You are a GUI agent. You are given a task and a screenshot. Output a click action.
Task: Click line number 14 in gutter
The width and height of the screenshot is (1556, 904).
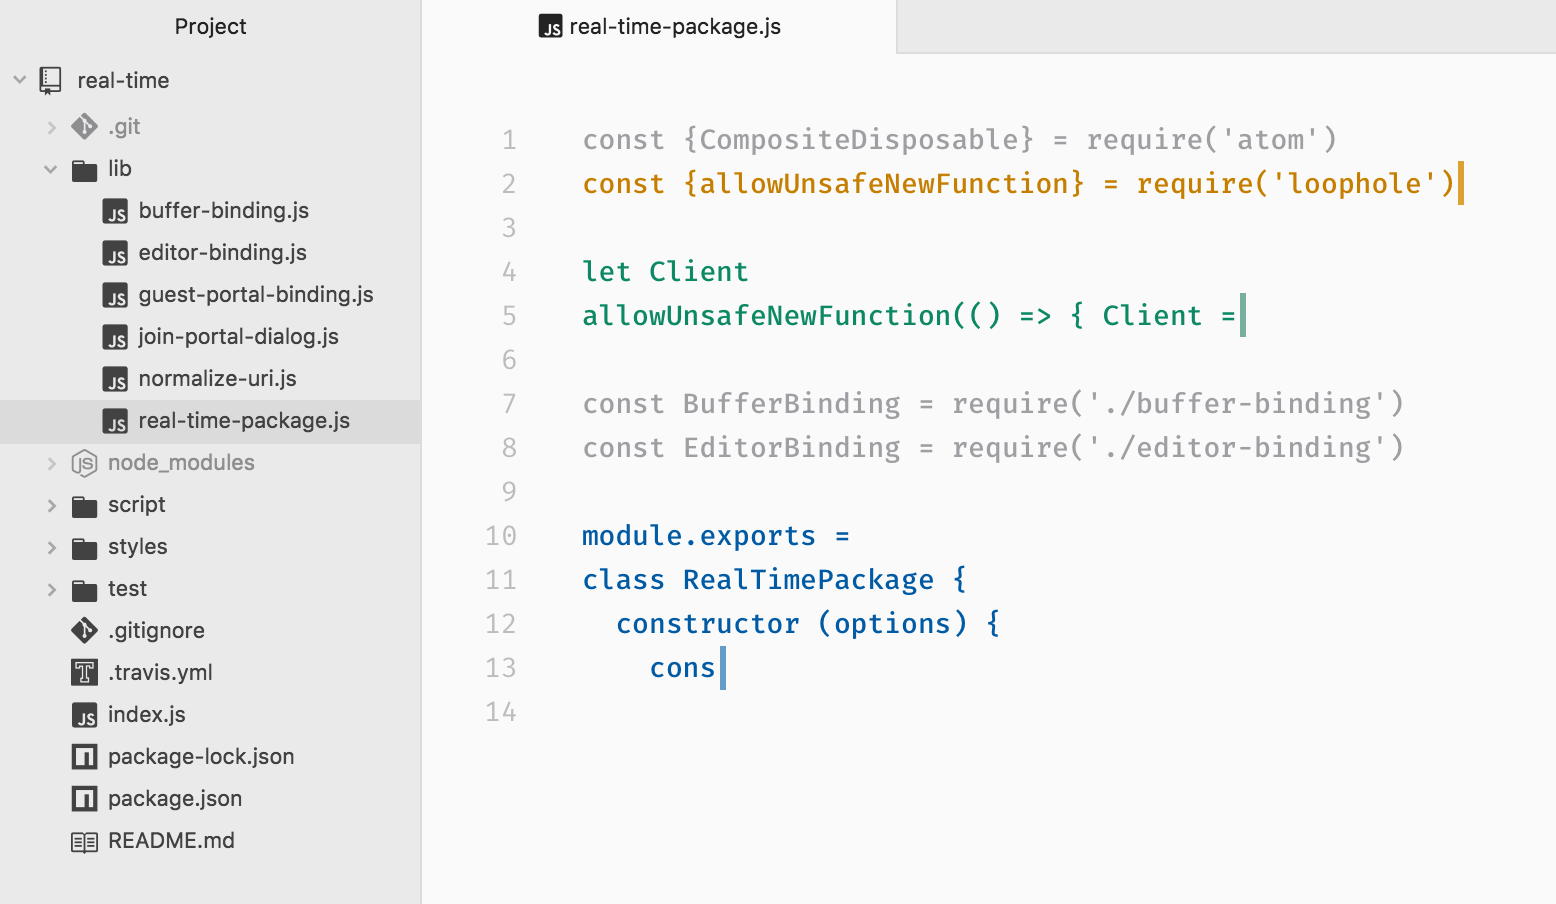point(500,712)
